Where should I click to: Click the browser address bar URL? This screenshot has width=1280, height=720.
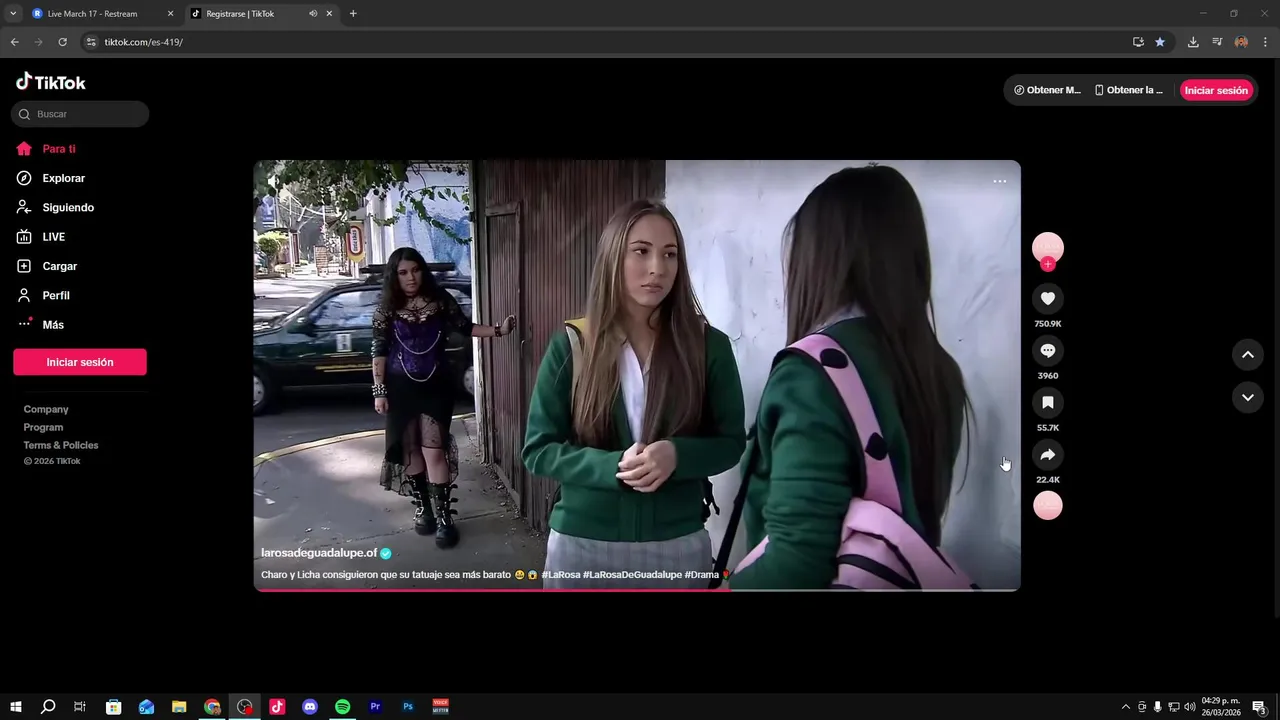tap(143, 42)
